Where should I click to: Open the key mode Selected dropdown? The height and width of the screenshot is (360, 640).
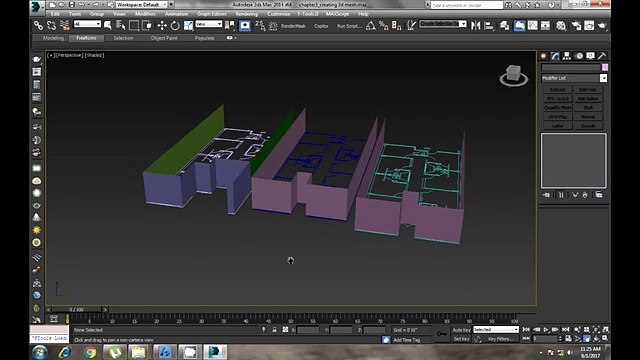(x=496, y=330)
